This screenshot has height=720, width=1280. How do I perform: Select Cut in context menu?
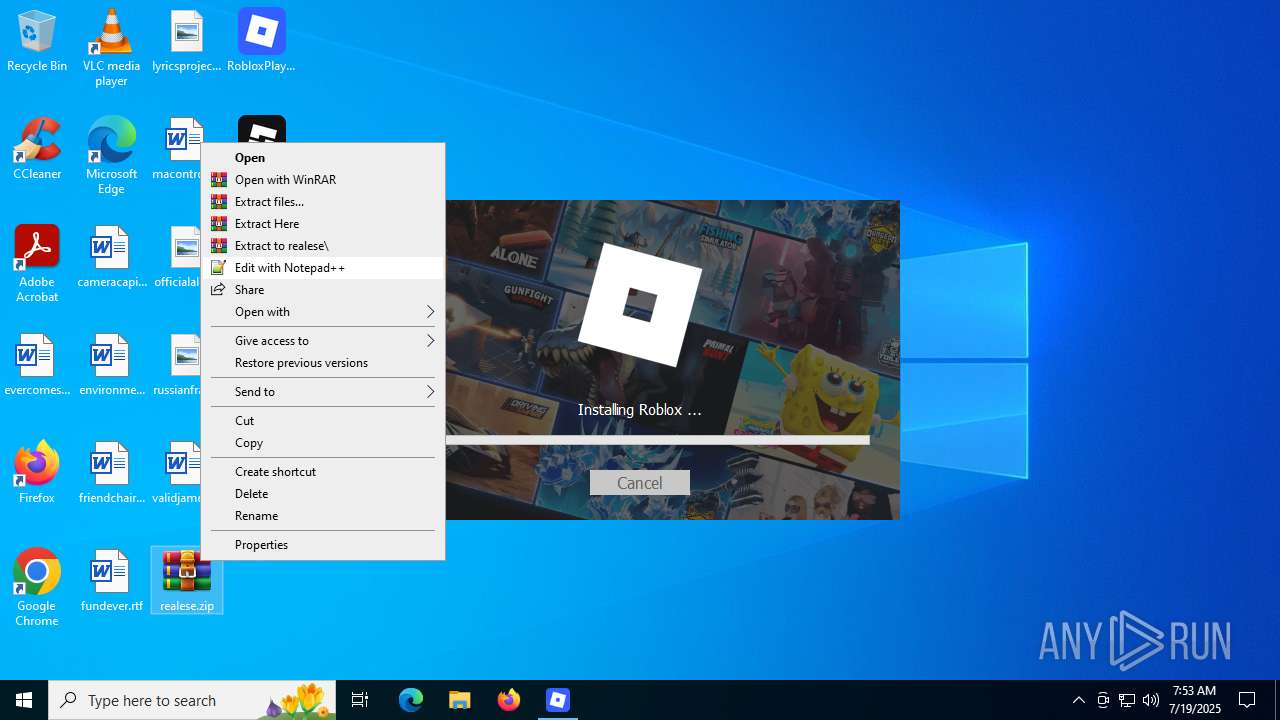[323, 421]
